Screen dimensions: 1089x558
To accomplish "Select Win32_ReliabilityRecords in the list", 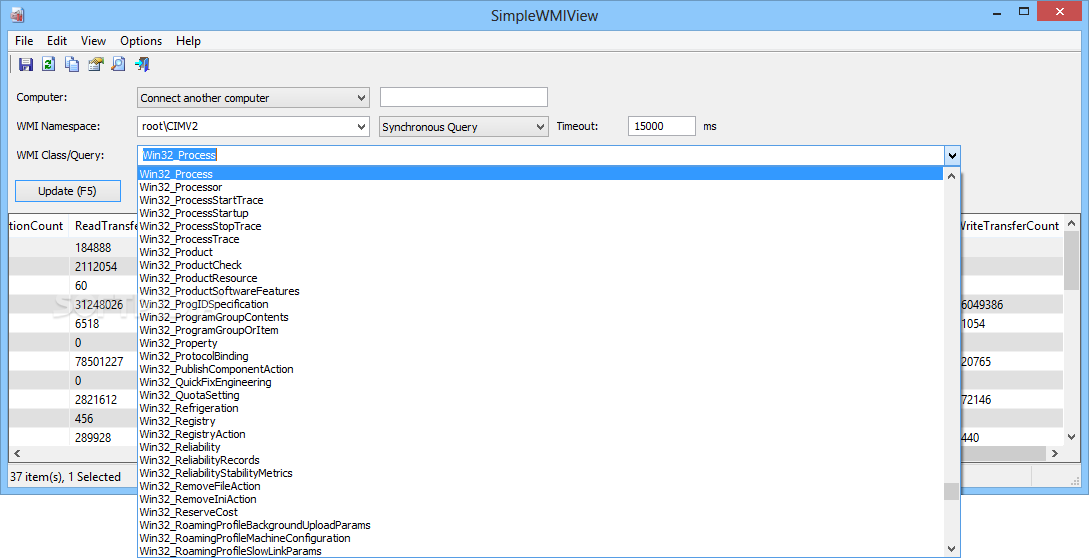I will pos(540,459).
